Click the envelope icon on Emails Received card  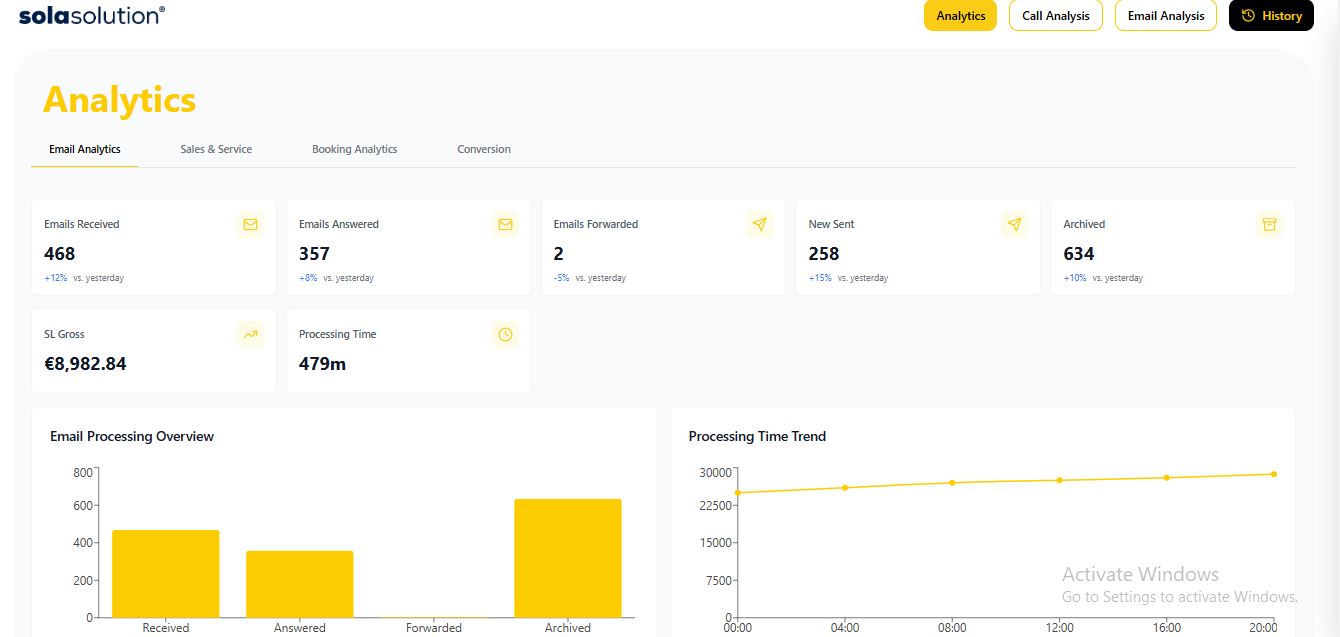pyautogui.click(x=250, y=225)
